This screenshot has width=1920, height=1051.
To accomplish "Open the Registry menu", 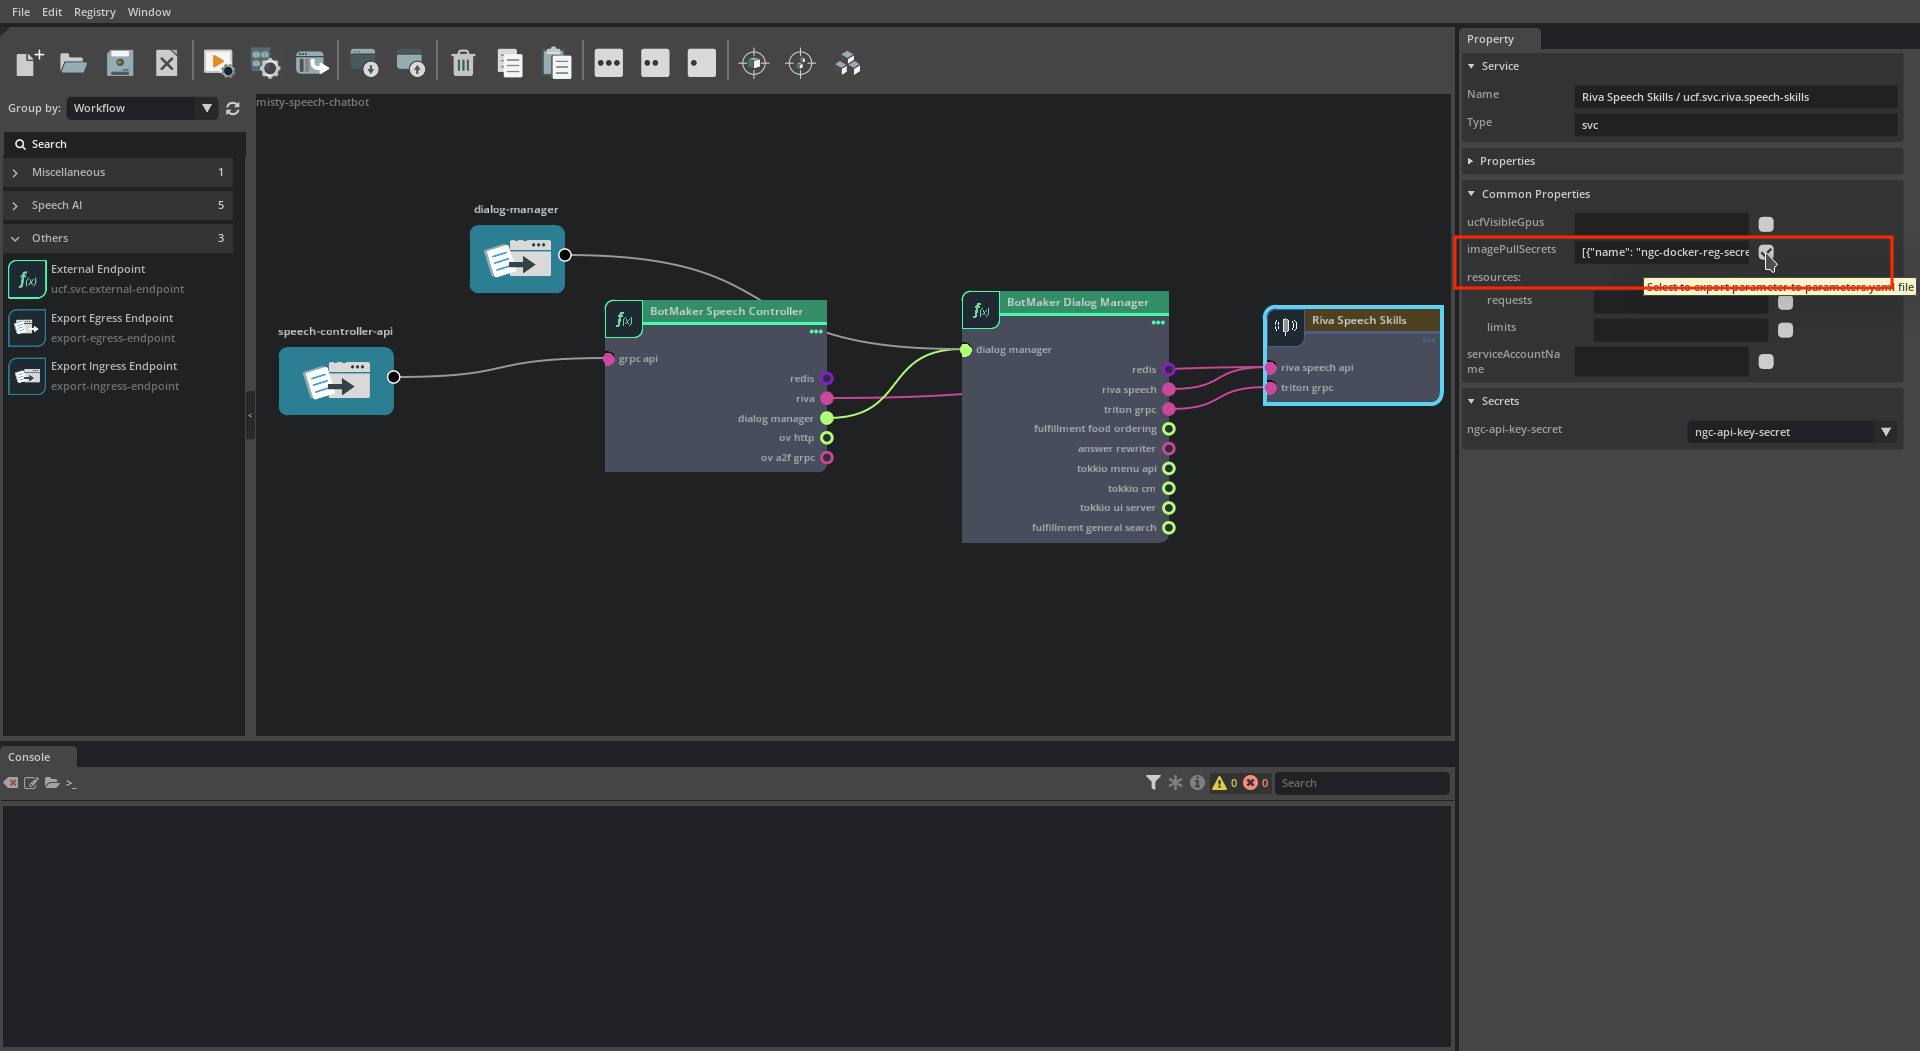I will pos(94,12).
